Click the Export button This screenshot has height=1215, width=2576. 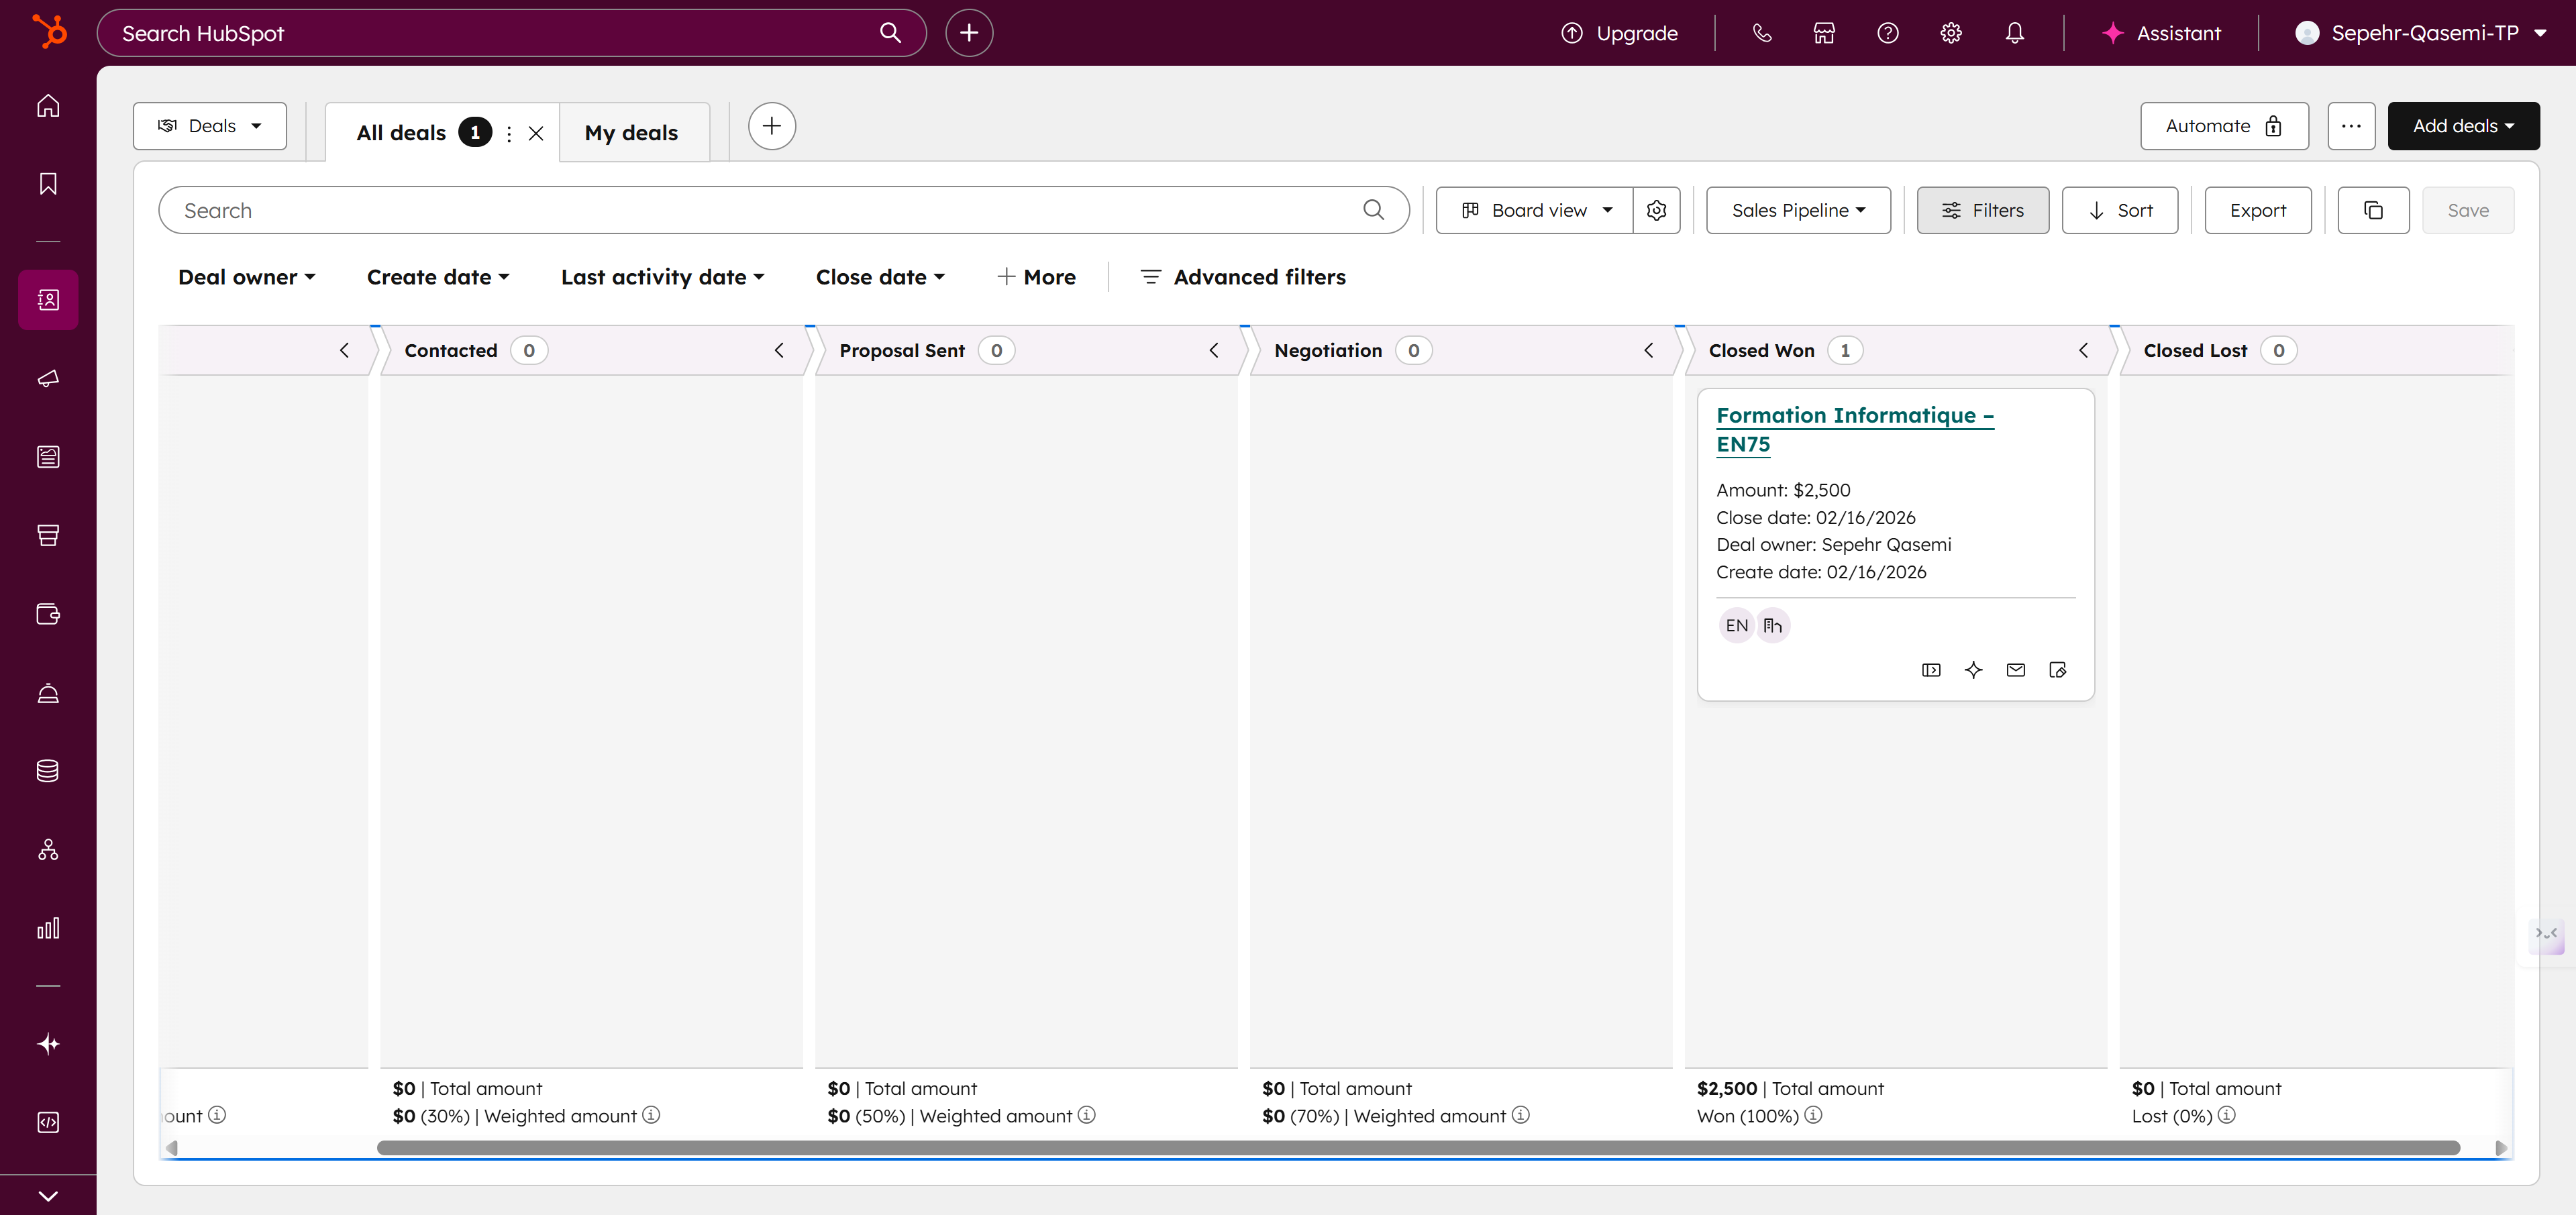(x=2257, y=210)
